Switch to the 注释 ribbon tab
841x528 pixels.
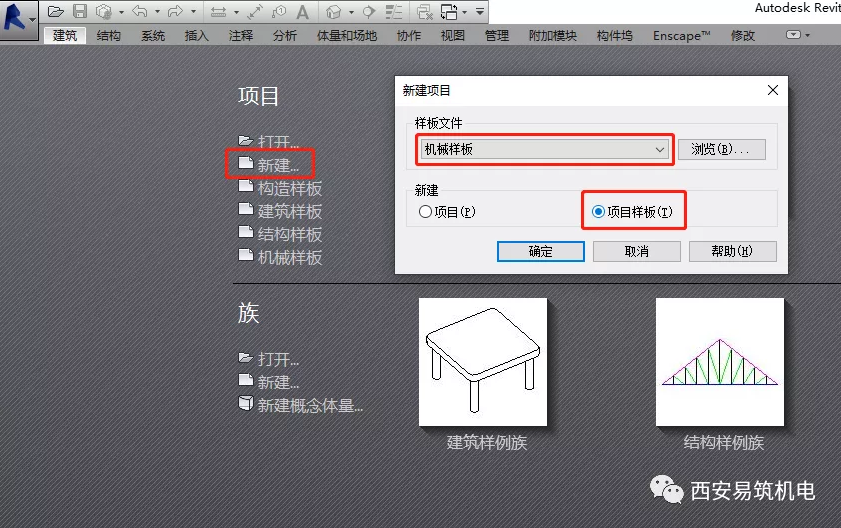coord(241,35)
